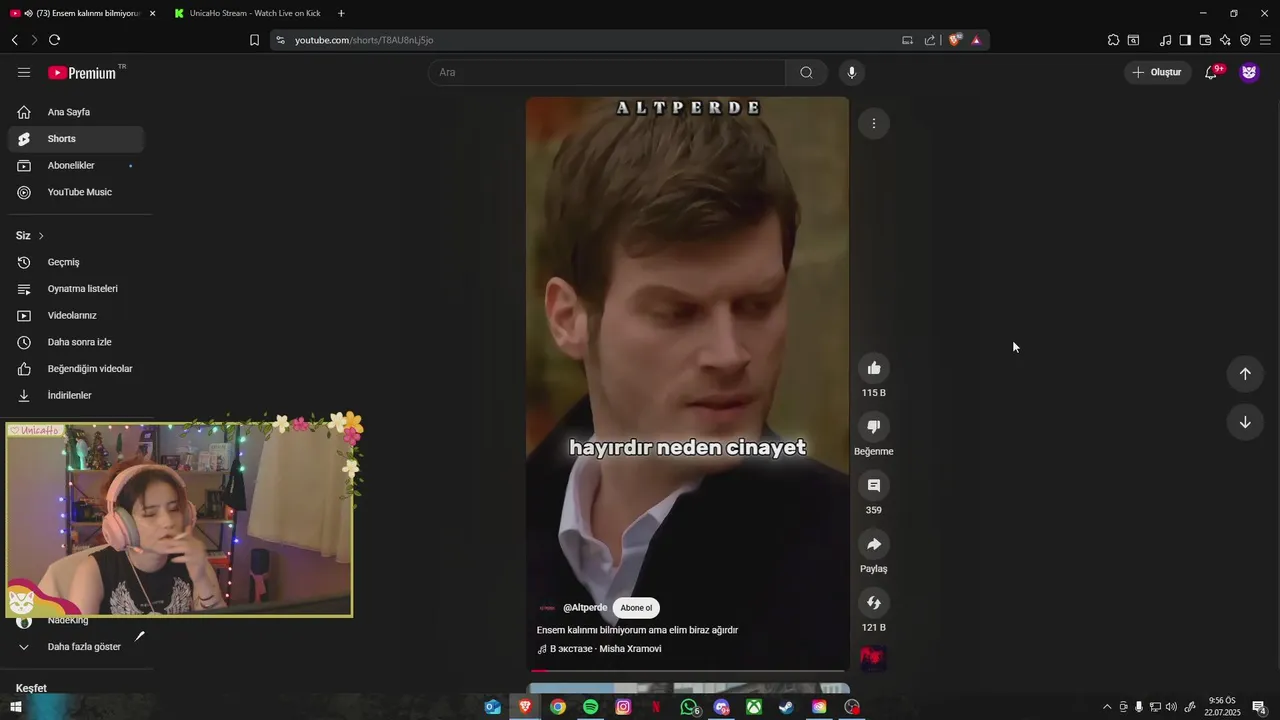Screen dimensions: 1280x720
Task: Open Oynatma listeleri playlists
Action: click(x=76, y=289)
